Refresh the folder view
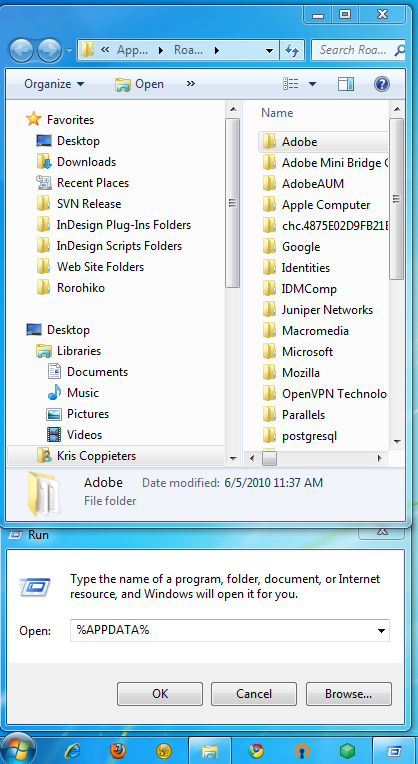Screen dimensions: 418x764 click(x=292, y=50)
